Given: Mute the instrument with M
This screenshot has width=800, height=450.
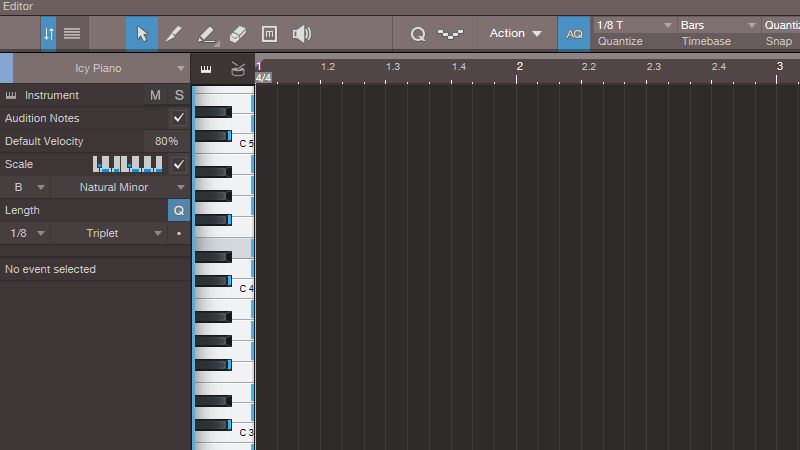Looking at the screenshot, I should (x=155, y=95).
